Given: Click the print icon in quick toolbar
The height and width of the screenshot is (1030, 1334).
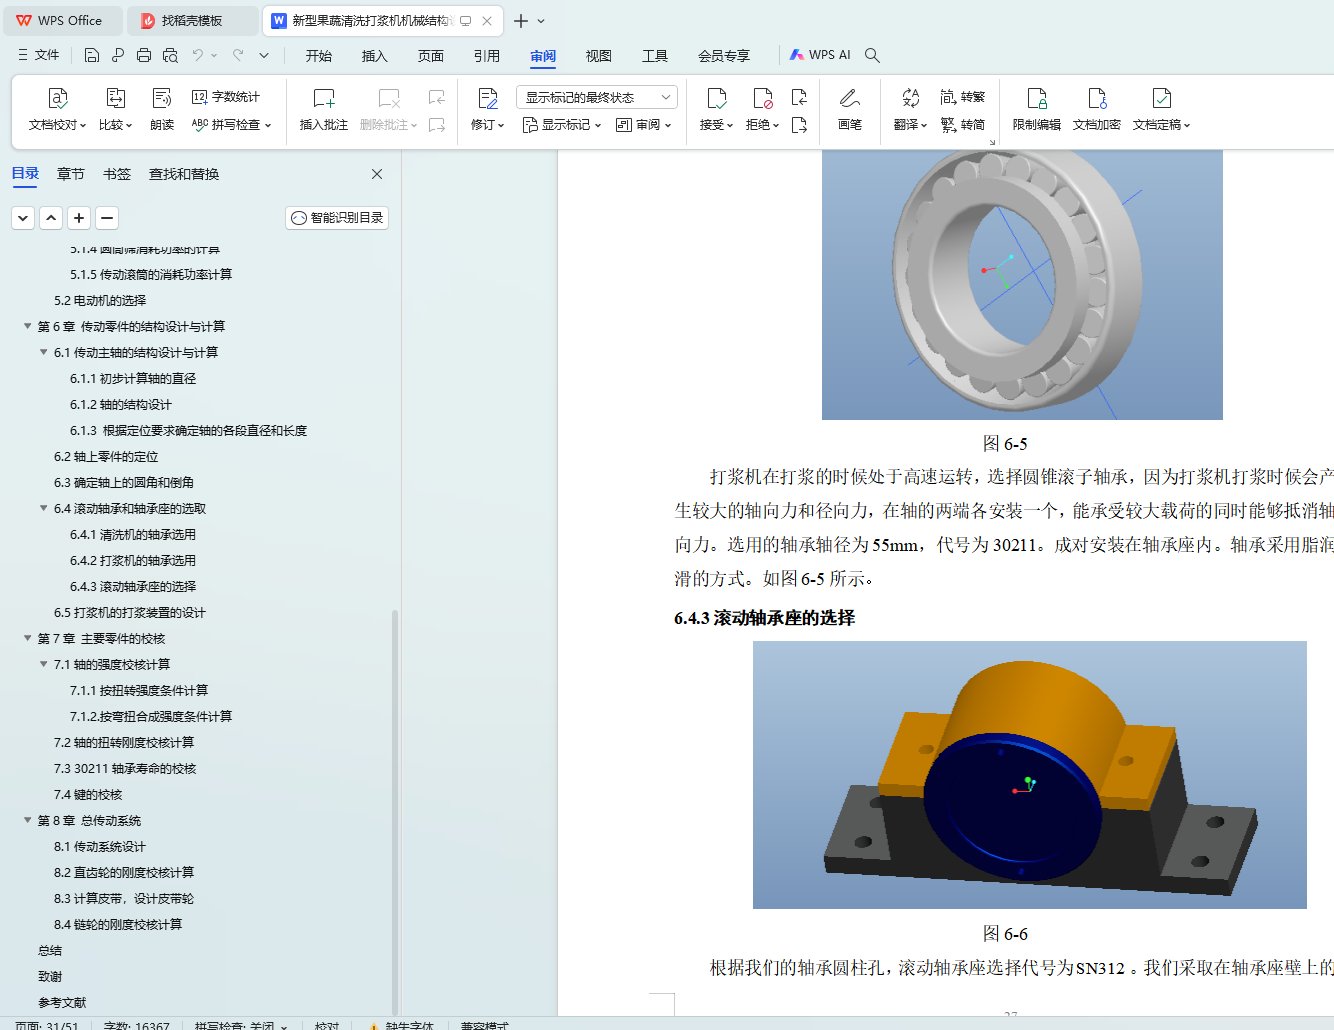Looking at the screenshot, I should tap(144, 55).
